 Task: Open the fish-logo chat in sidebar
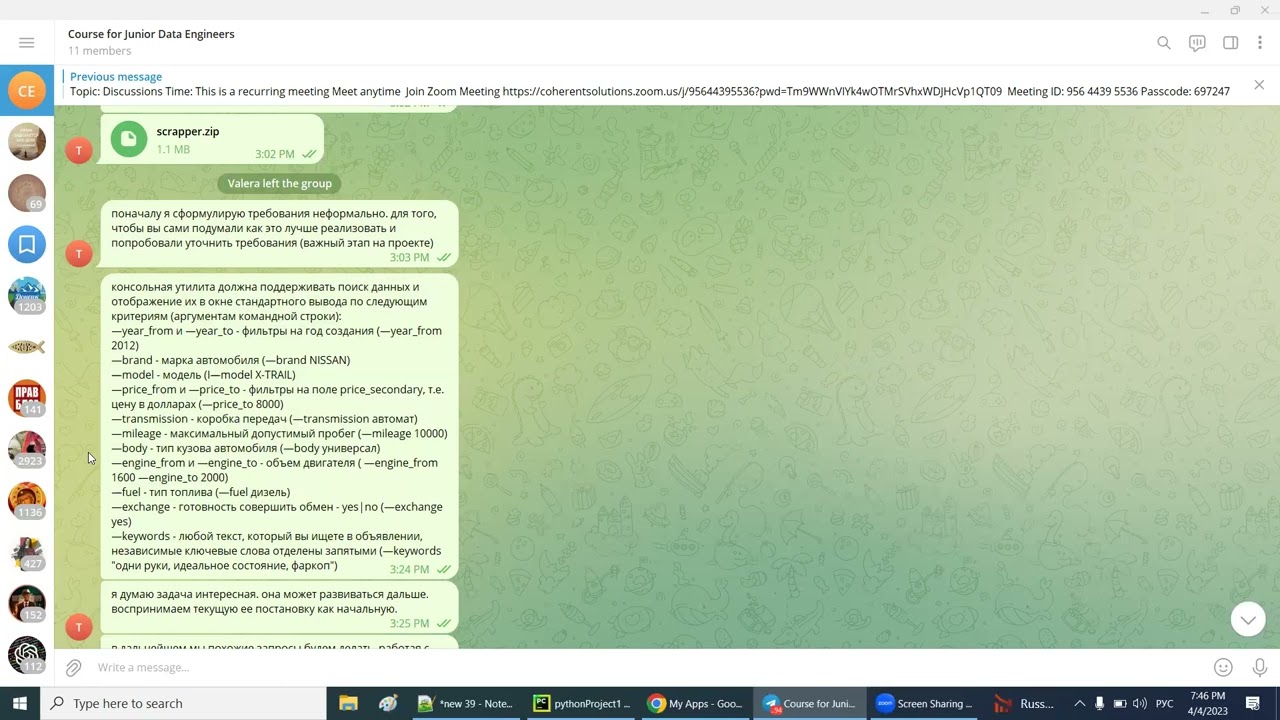point(27,347)
